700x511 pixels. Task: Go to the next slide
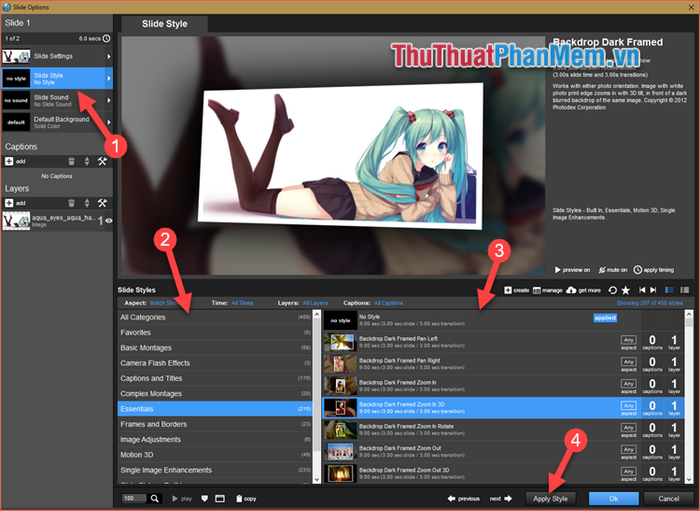point(500,499)
